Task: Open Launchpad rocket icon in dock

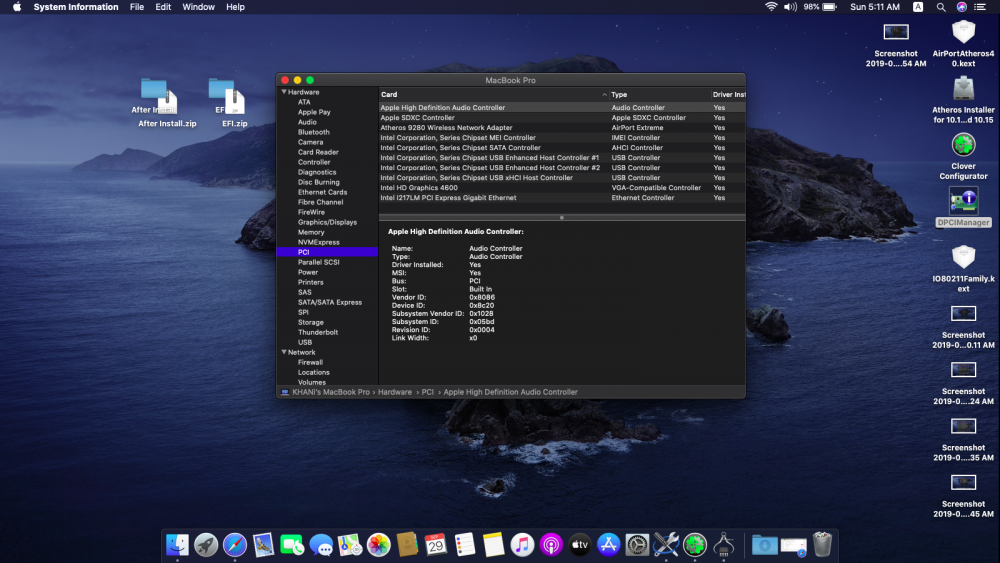Action: pos(206,545)
